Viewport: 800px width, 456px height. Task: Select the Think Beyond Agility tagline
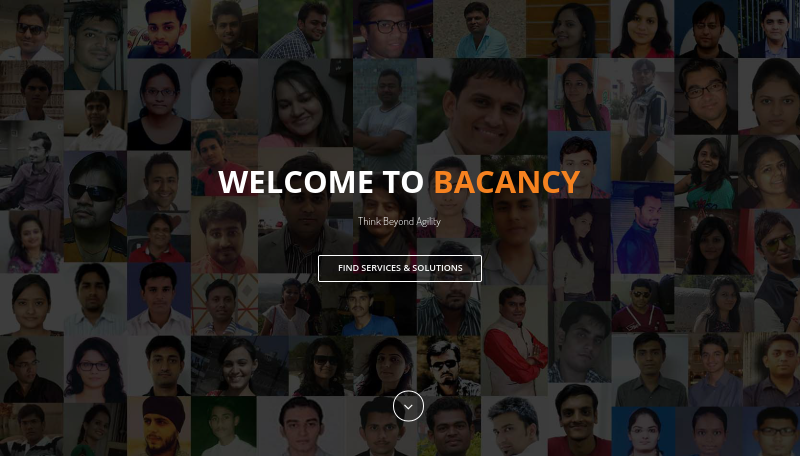[x=399, y=221]
